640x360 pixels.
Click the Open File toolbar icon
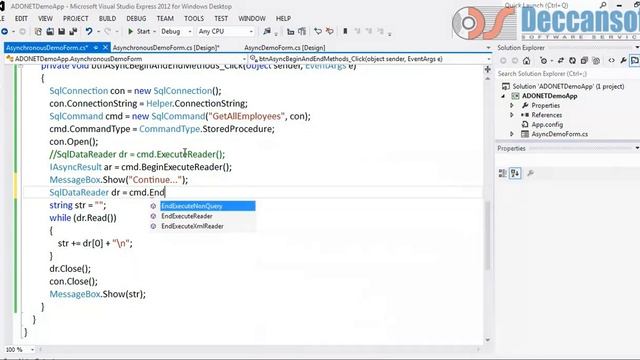[x=50, y=31]
